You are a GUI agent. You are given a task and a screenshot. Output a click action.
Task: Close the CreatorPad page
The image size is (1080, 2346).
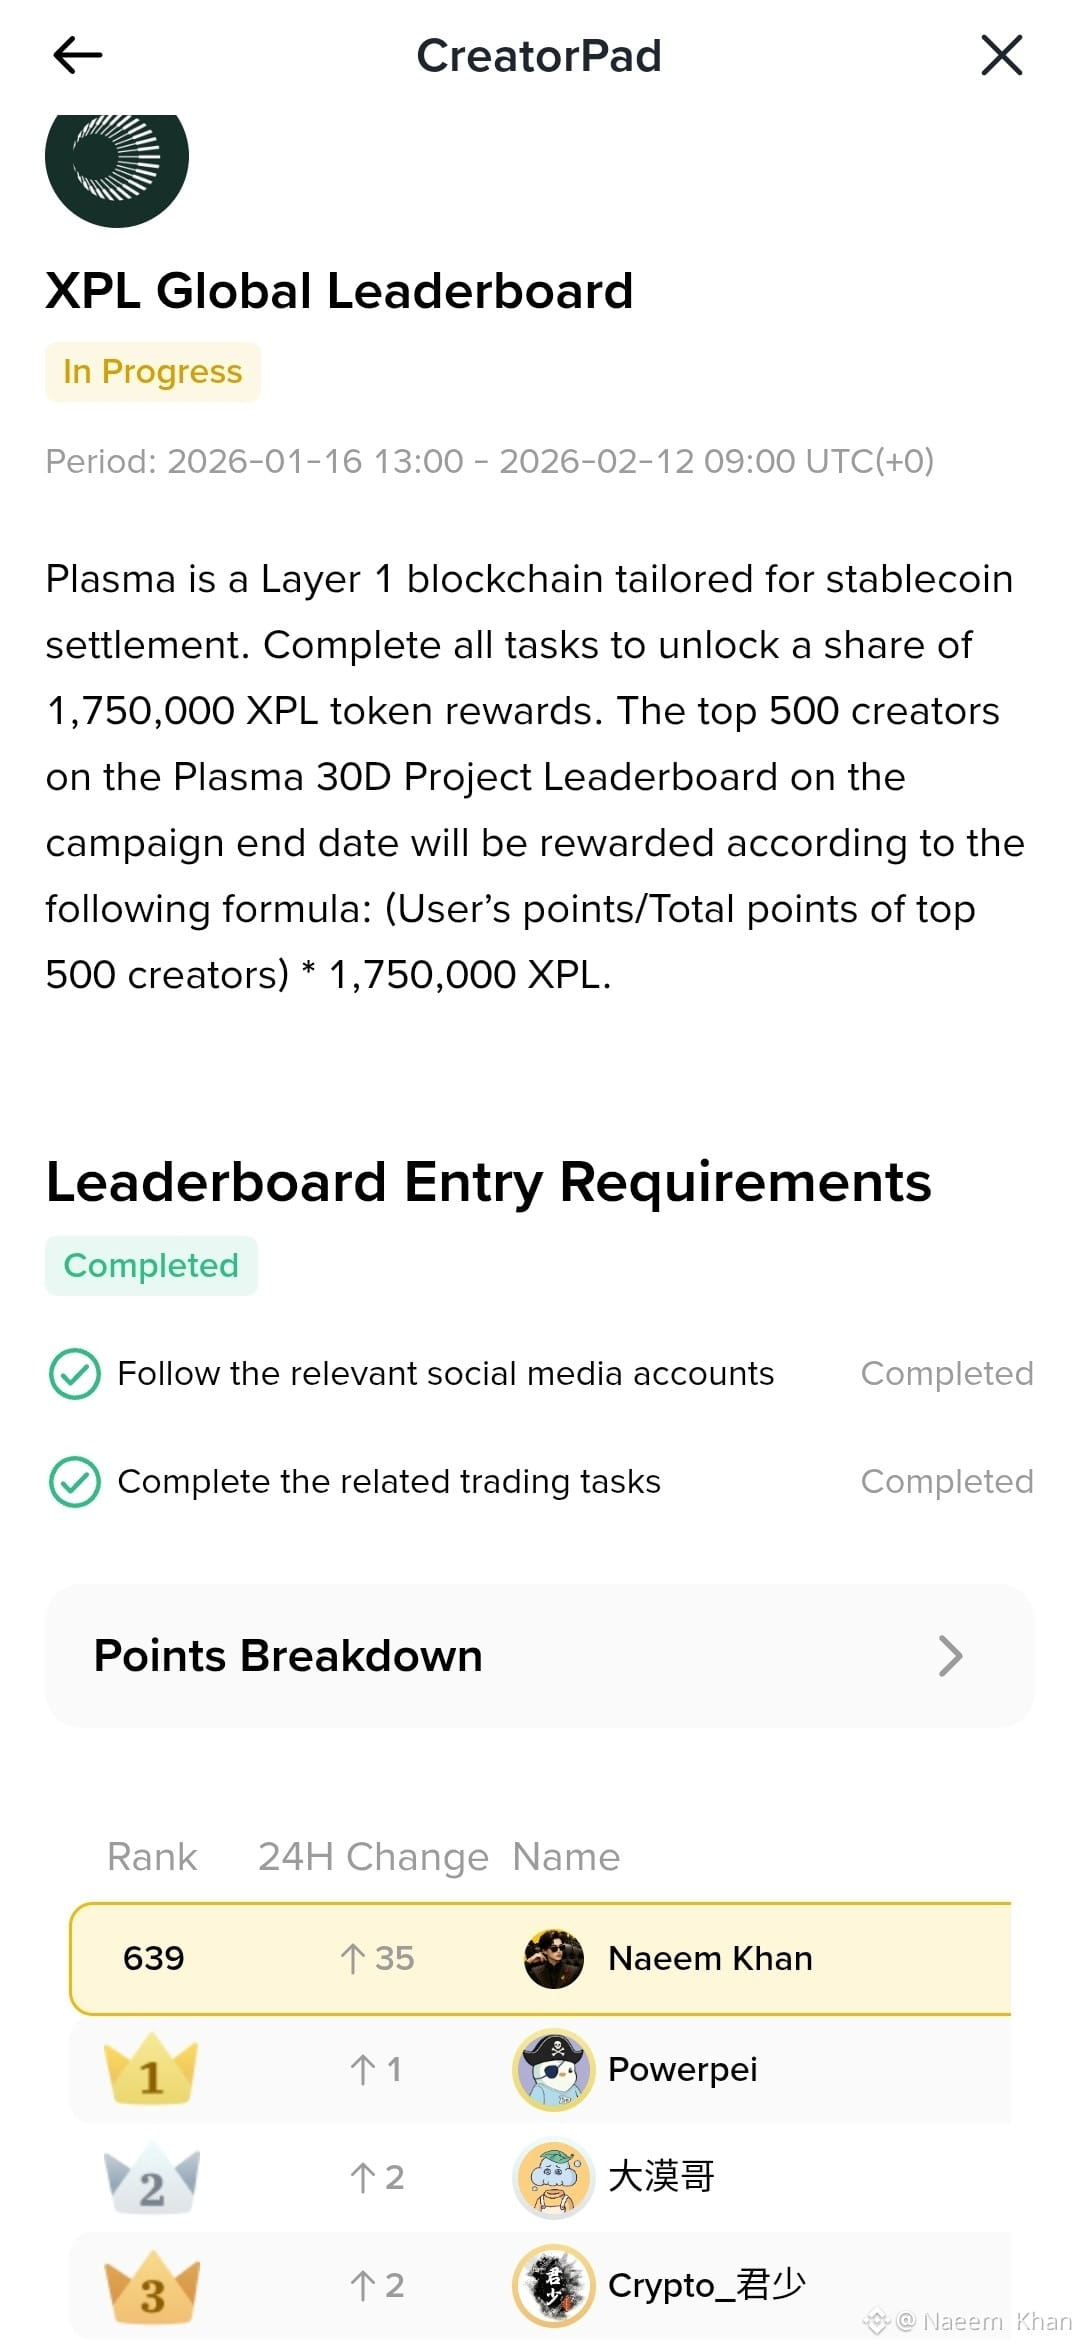point(1001,55)
